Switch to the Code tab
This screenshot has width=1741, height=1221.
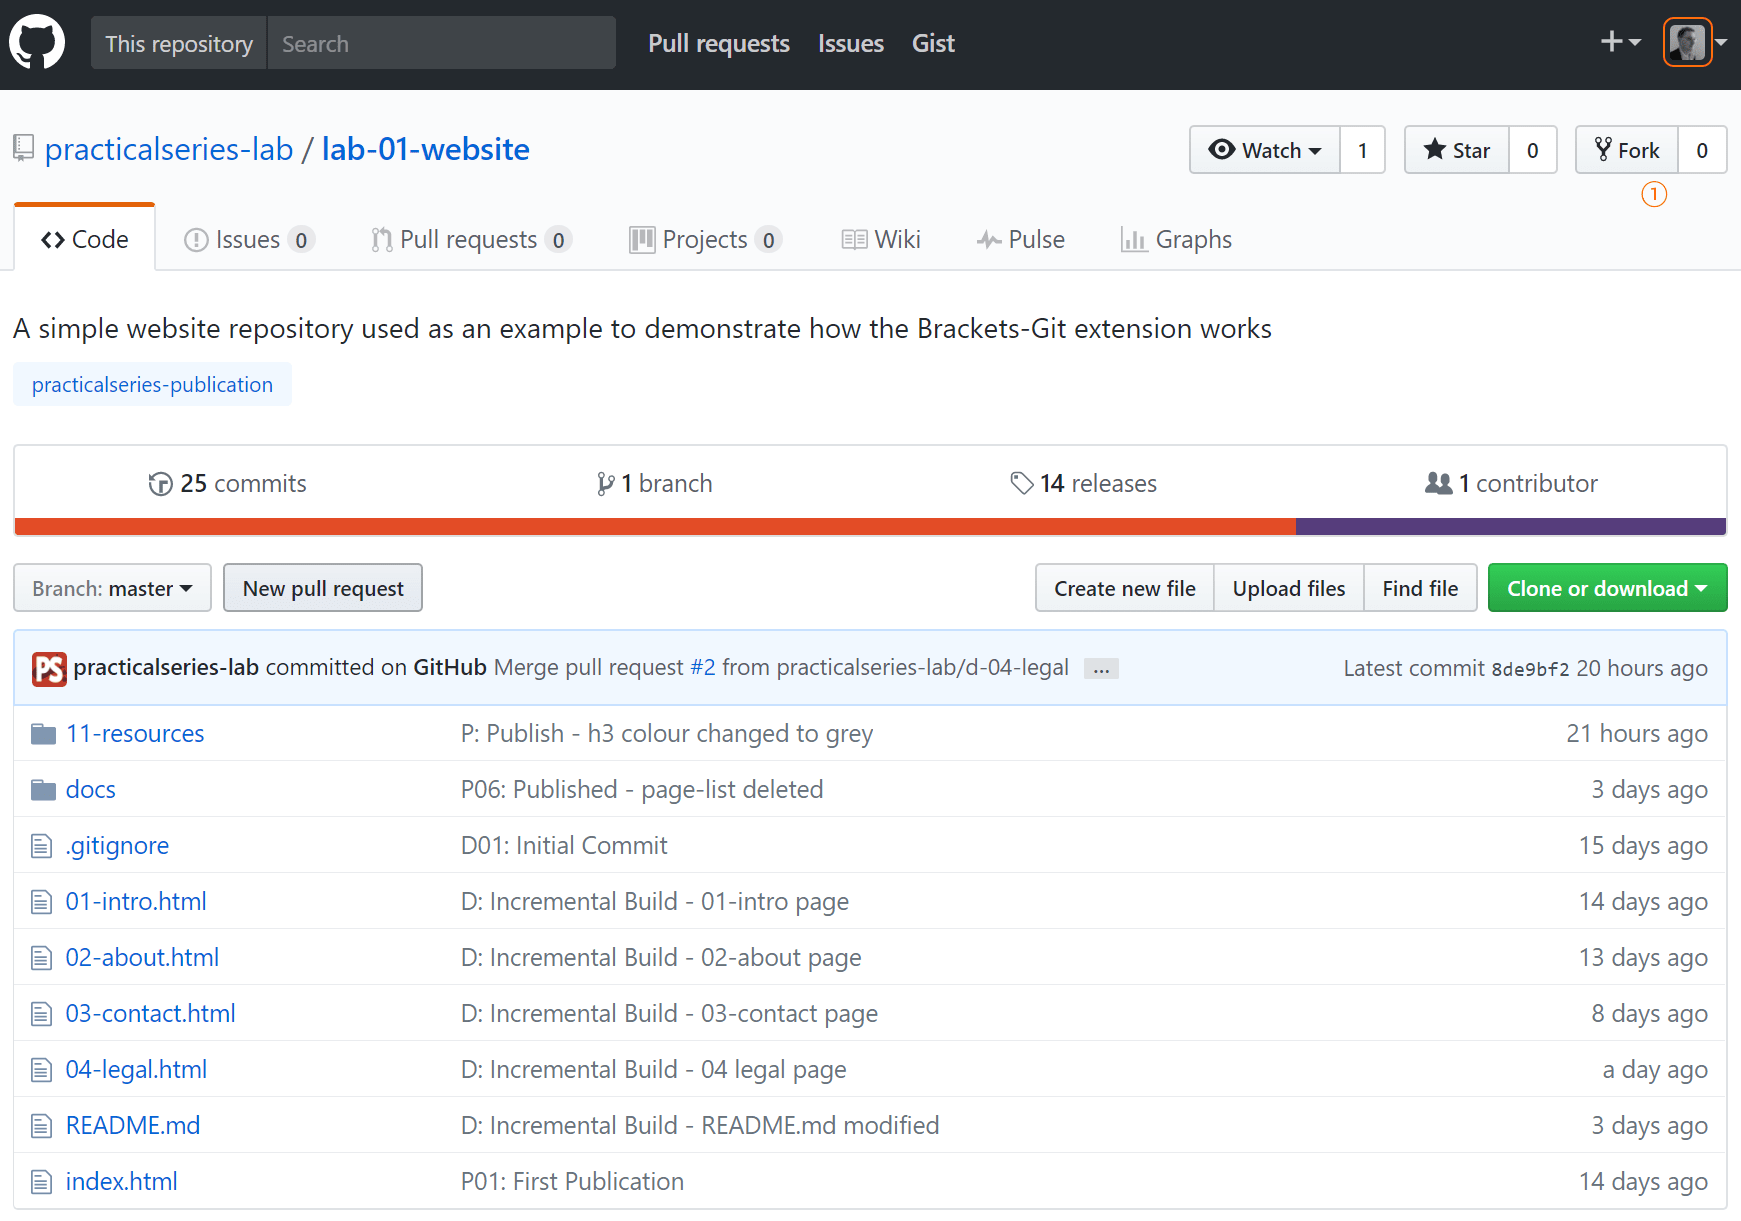pos(85,239)
